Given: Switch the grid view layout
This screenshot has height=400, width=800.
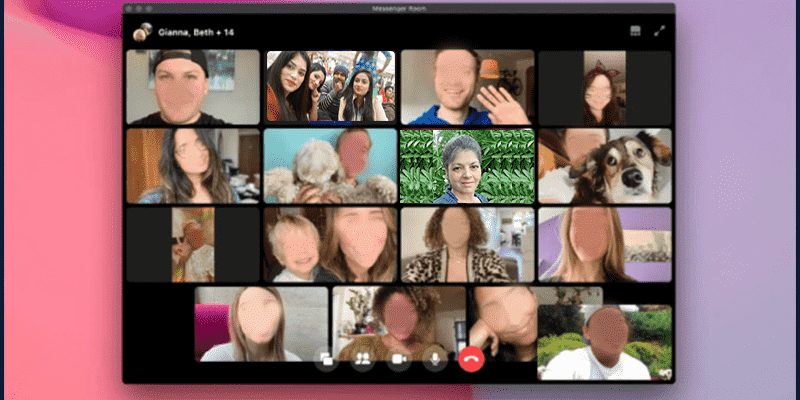Looking at the screenshot, I should pyautogui.click(x=635, y=31).
